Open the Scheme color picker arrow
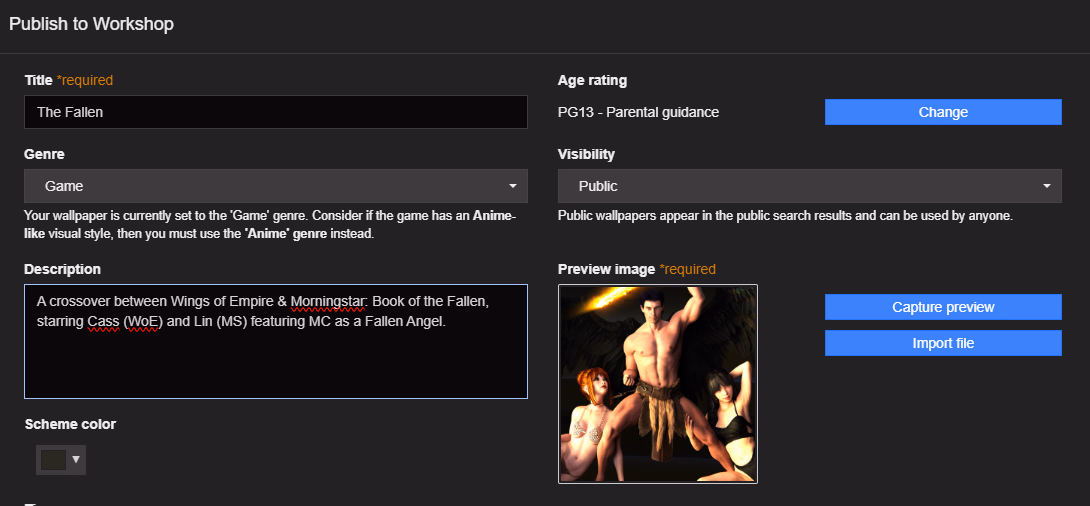 click(x=76, y=459)
